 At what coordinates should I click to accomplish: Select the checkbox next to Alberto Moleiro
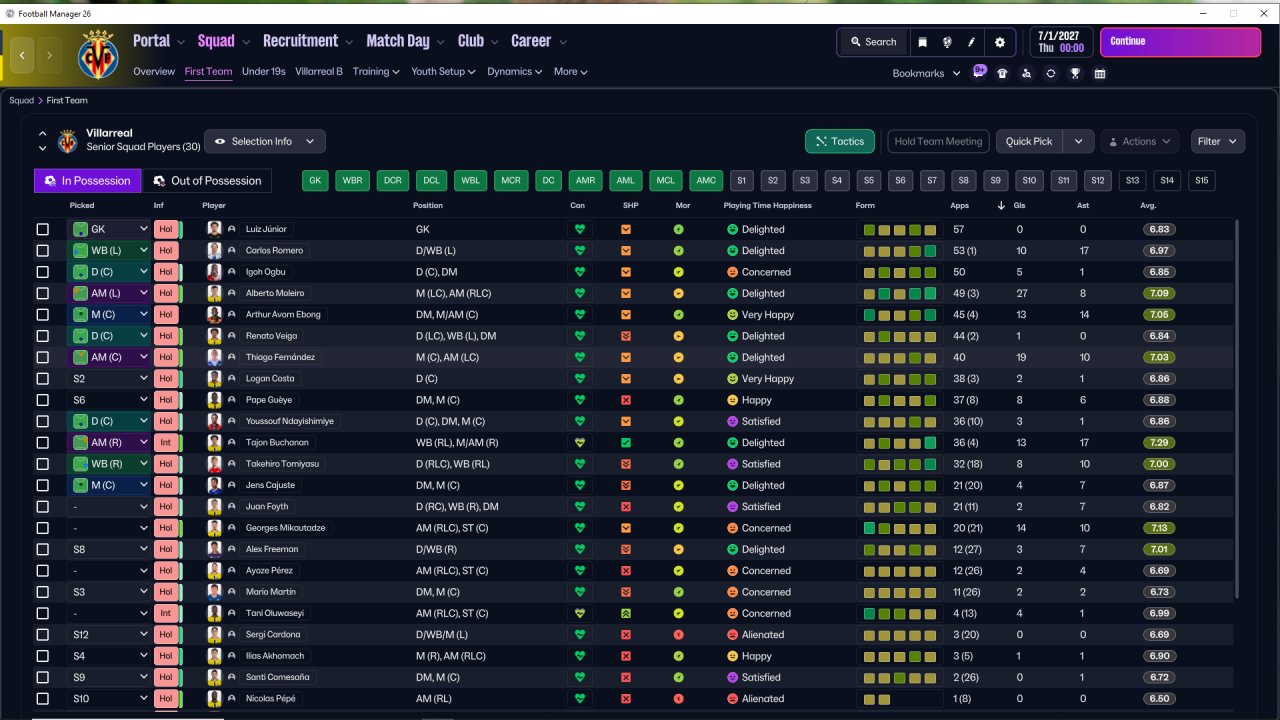click(42, 293)
